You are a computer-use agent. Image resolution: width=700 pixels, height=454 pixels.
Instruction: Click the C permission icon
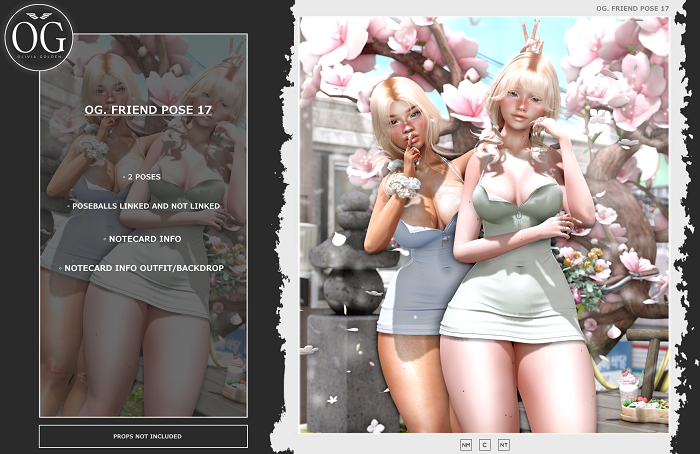[485, 445]
